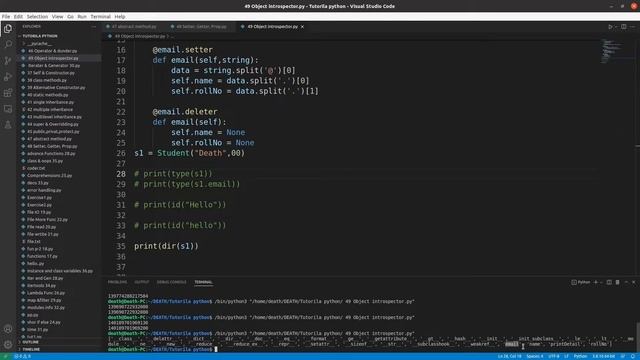The width and height of the screenshot is (640, 360).
Task: Switch to the 48 Setter, Getter, Prop.py tab
Action: click(201, 27)
